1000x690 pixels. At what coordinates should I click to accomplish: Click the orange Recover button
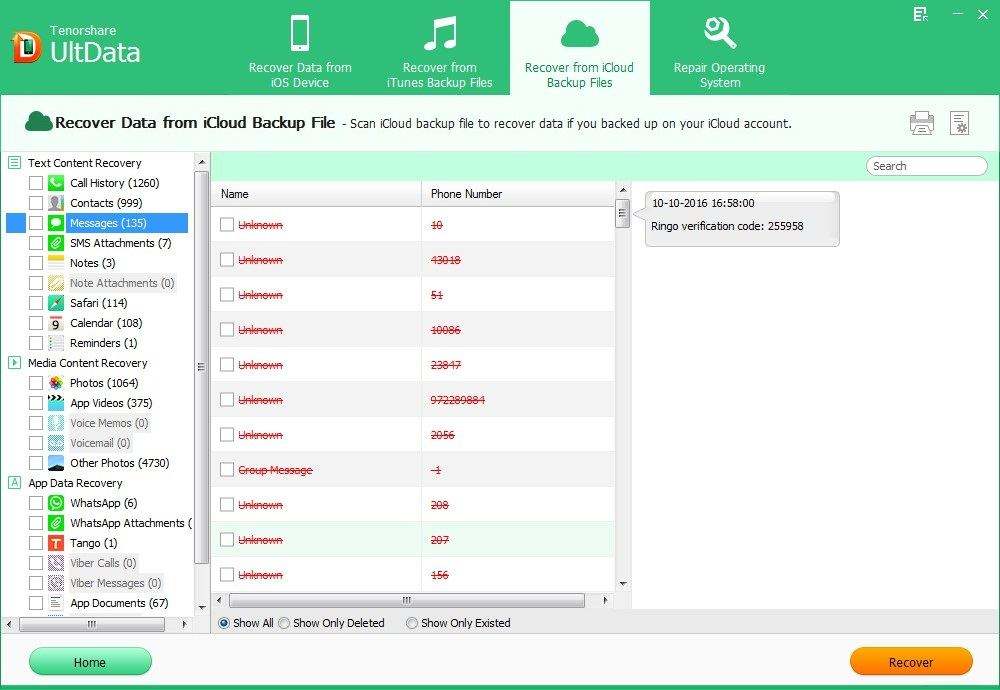(x=911, y=662)
